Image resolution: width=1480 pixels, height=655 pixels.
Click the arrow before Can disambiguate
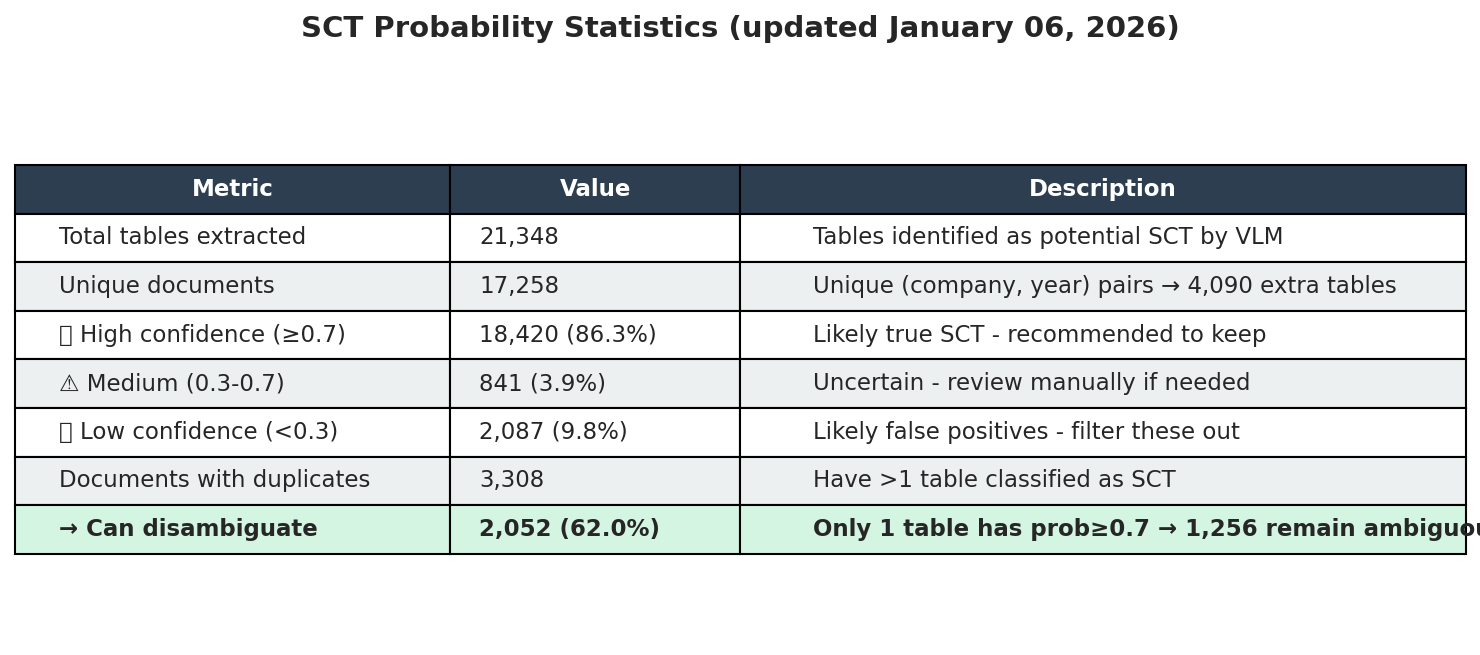pyautogui.click(x=69, y=530)
